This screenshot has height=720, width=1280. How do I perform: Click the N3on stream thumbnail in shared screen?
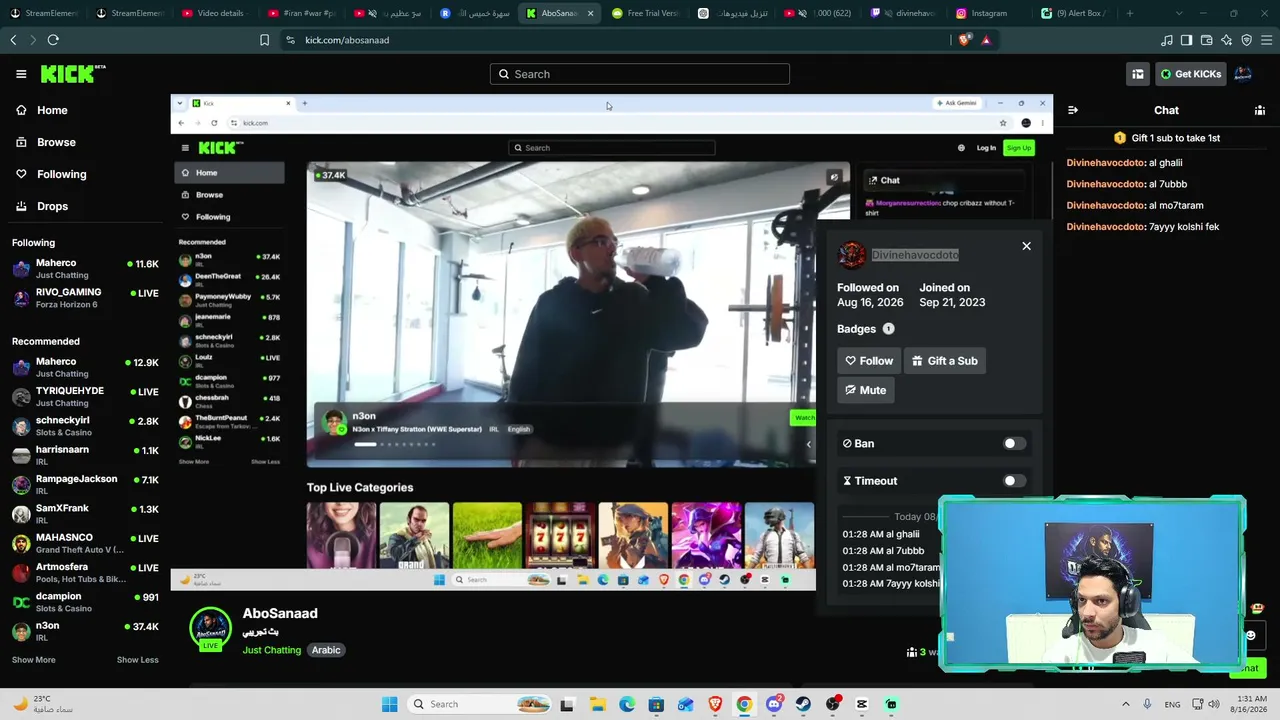tap(578, 314)
